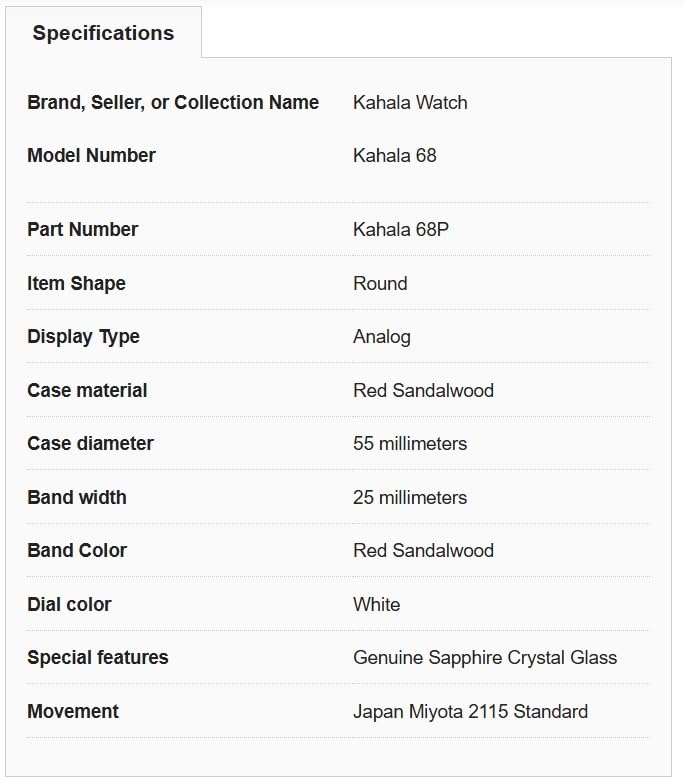Select the Round shape value
Screen dimensions: 684x784
click(380, 283)
